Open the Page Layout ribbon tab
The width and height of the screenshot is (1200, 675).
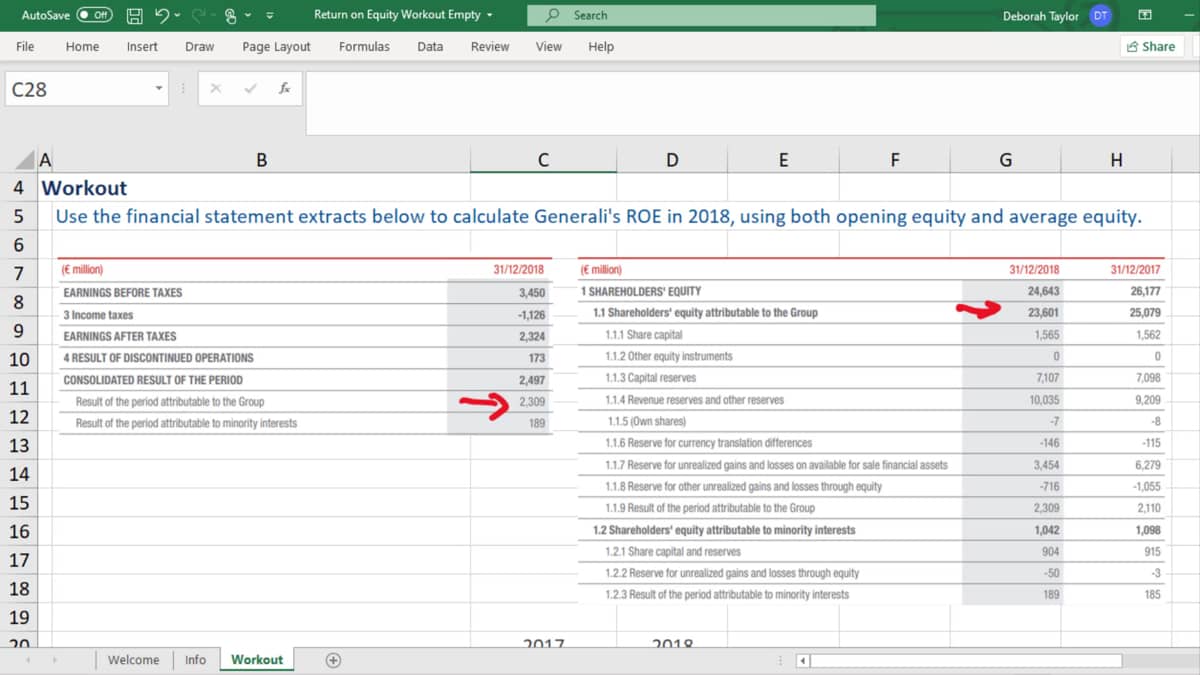pos(276,46)
